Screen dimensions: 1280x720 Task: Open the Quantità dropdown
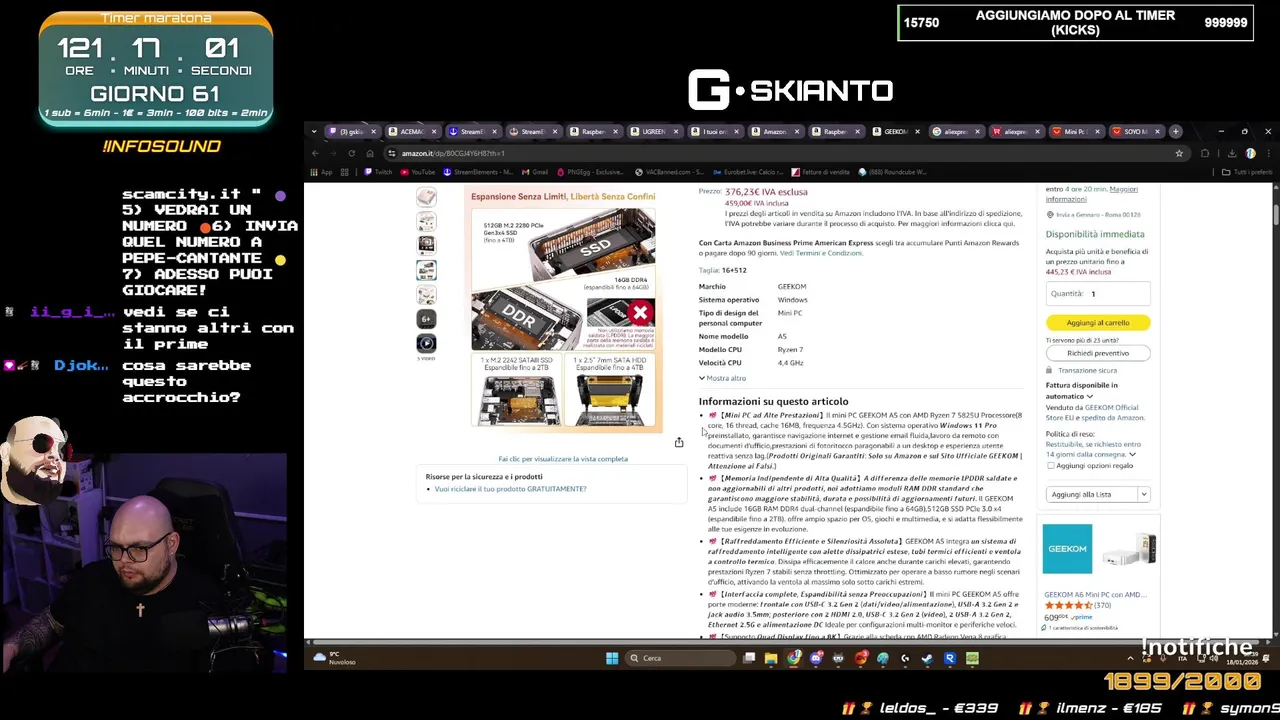[x=1098, y=294]
